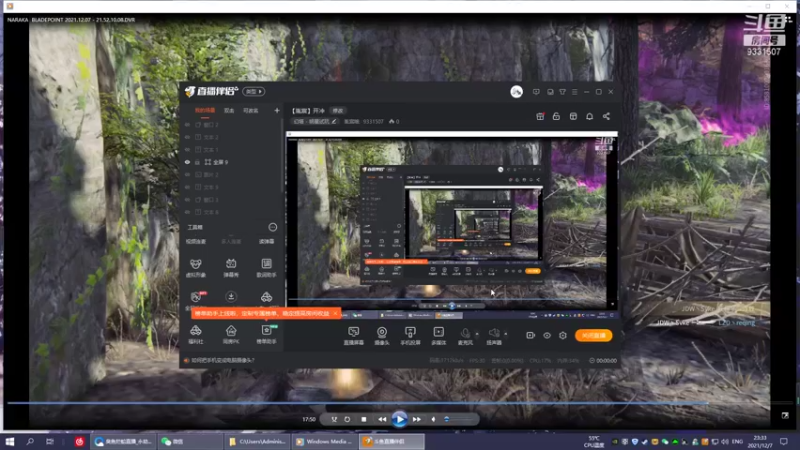Image resolution: width=800 pixels, height=450 pixels.
Task: Hide the 全屏 9 source with its eye icon
Action: tap(187, 162)
